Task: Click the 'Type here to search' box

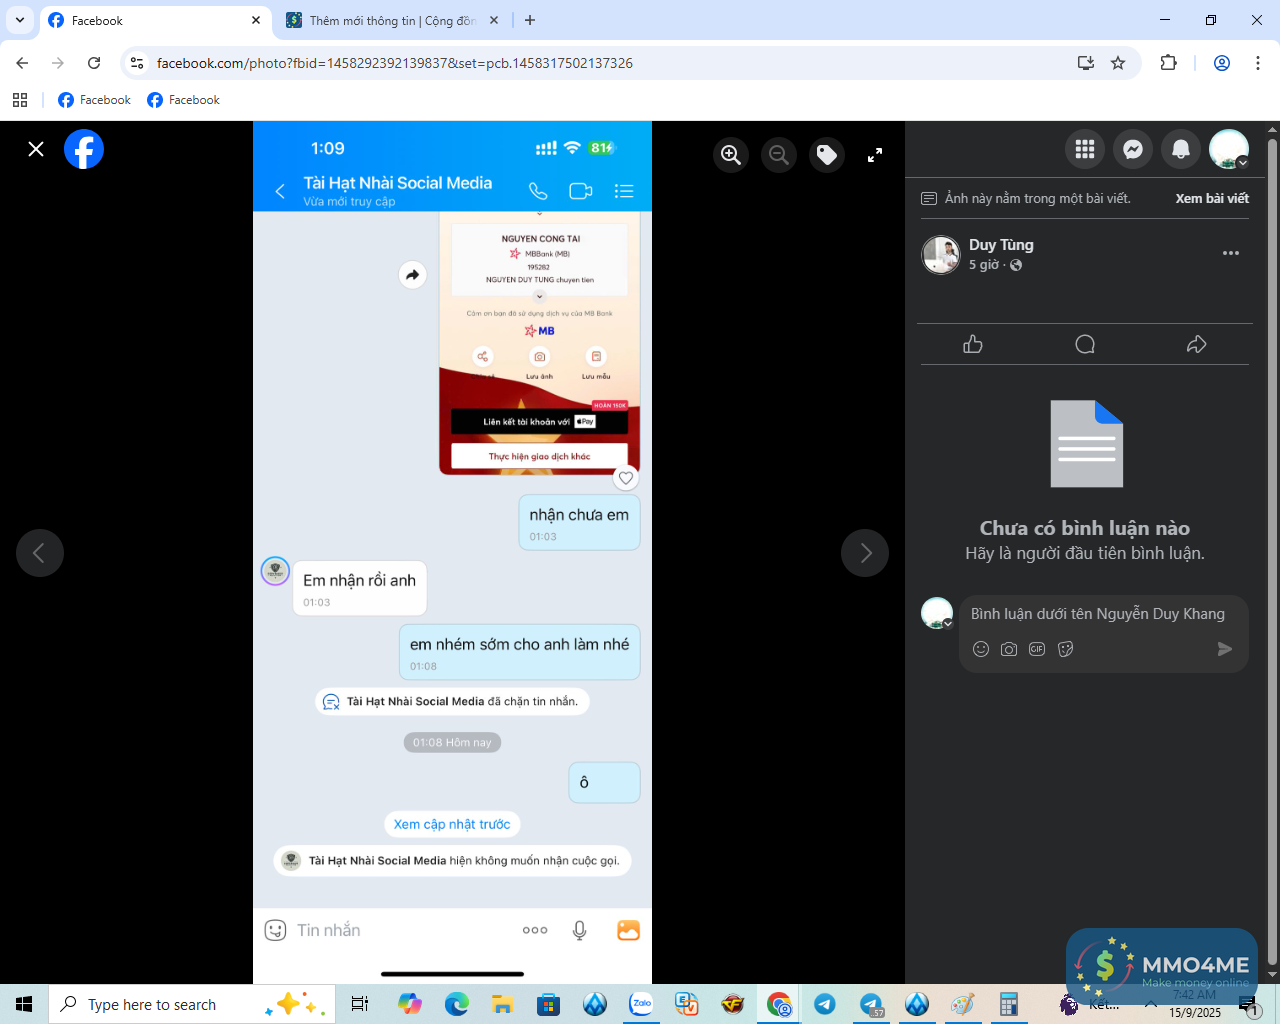Action: [190, 1004]
